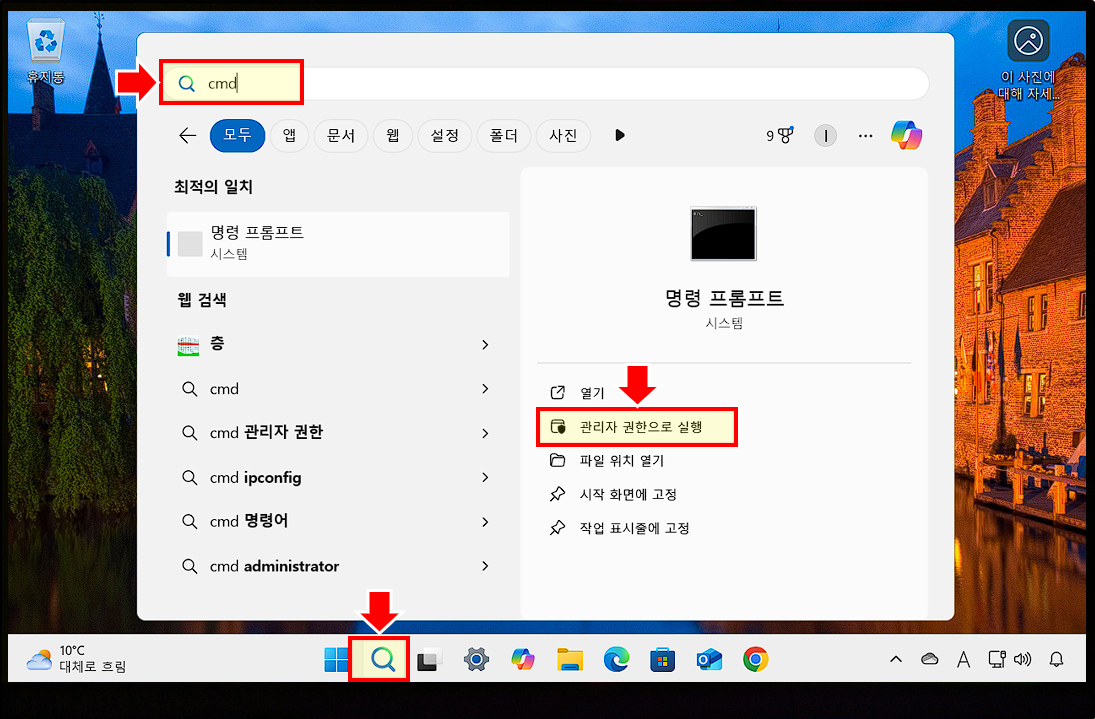Click the Copilot icon in the search panel
Image resolution: width=1095 pixels, height=719 pixels.
pyautogui.click(x=906, y=135)
